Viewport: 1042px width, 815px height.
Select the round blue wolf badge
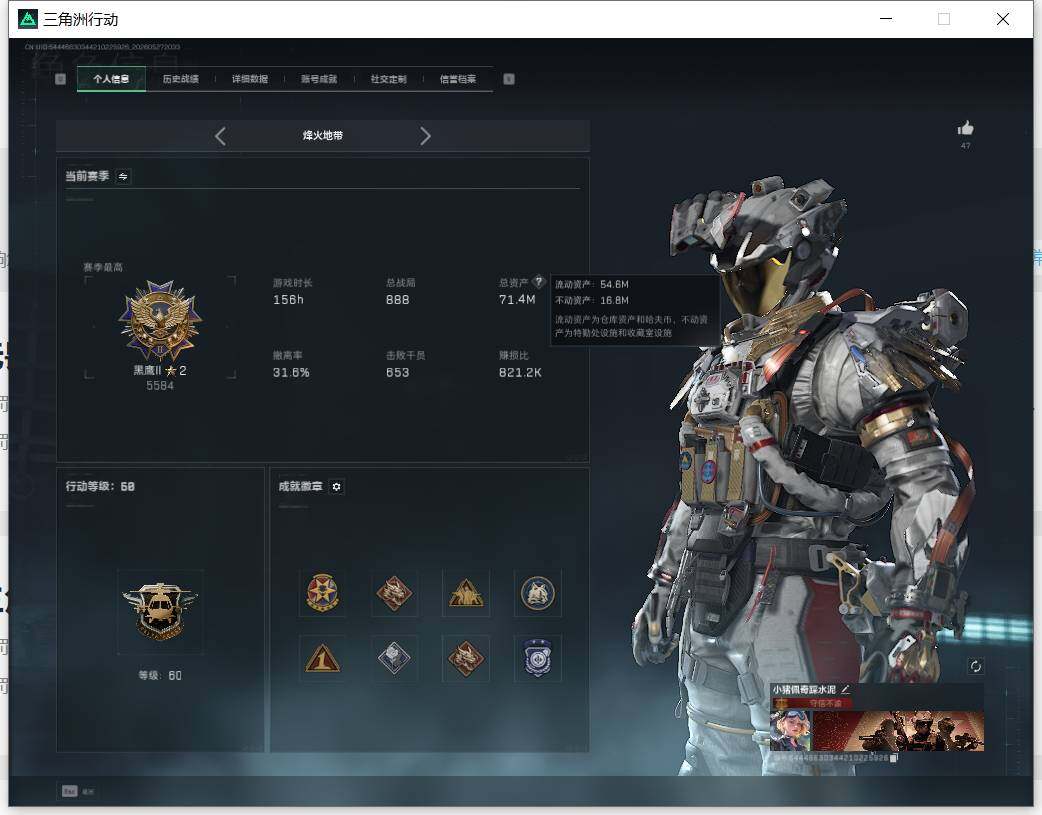tap(538, 593)
